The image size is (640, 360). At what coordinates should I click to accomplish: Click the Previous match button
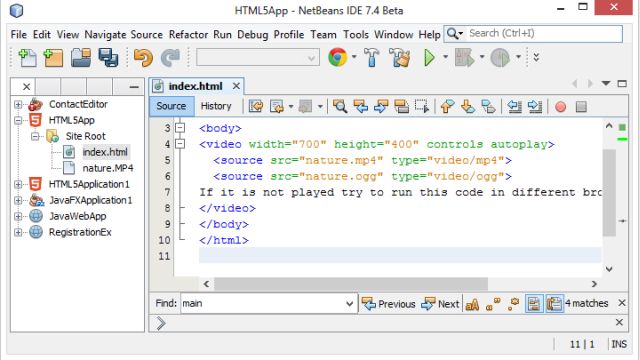[388, 304]
